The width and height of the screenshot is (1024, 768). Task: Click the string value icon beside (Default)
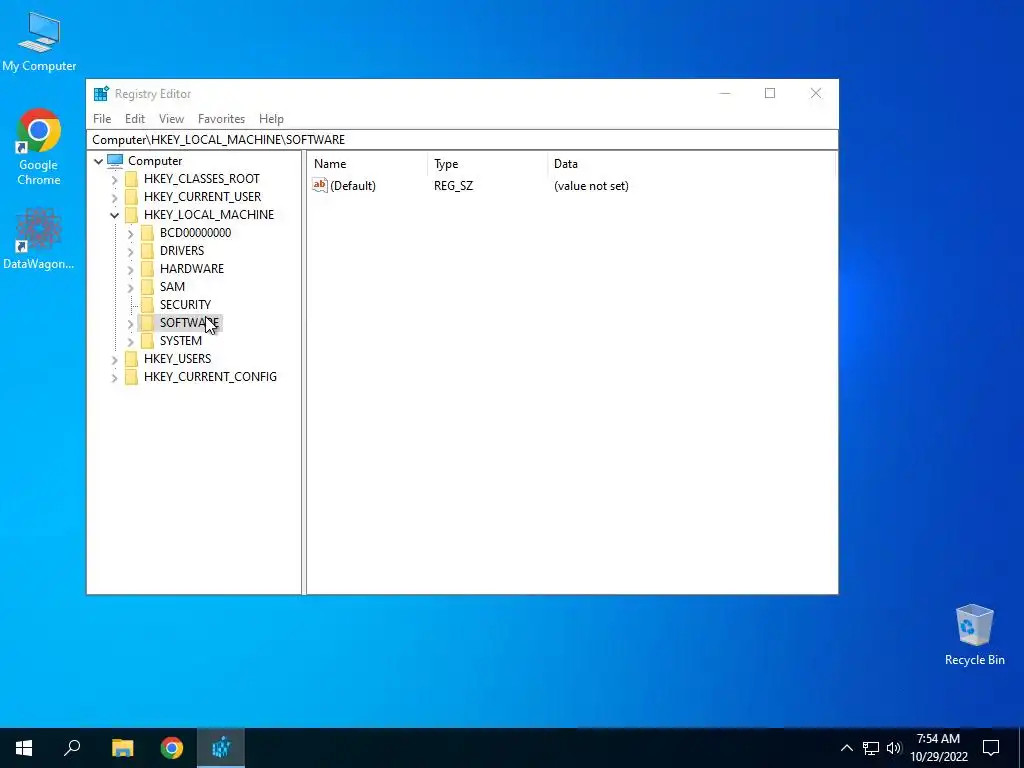coord(319,185)
